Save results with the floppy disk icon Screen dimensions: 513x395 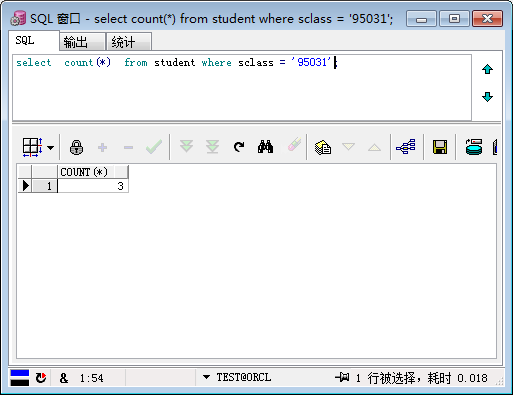[x=440, y=147]
